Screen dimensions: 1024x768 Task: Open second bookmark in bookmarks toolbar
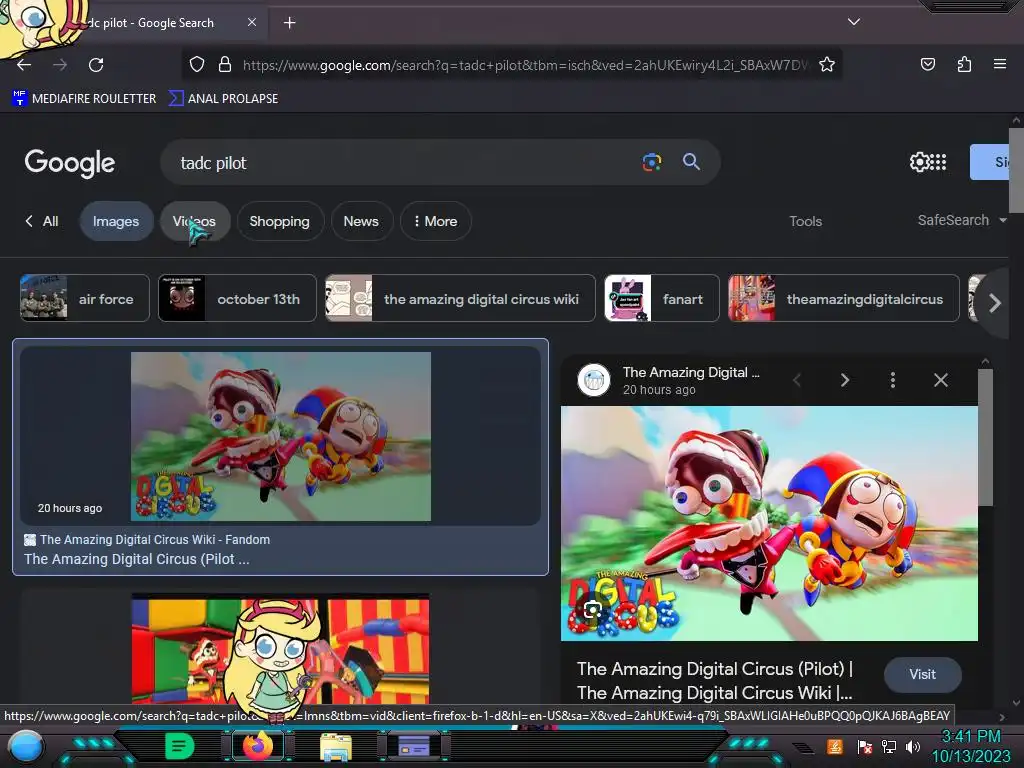[223, 99]
